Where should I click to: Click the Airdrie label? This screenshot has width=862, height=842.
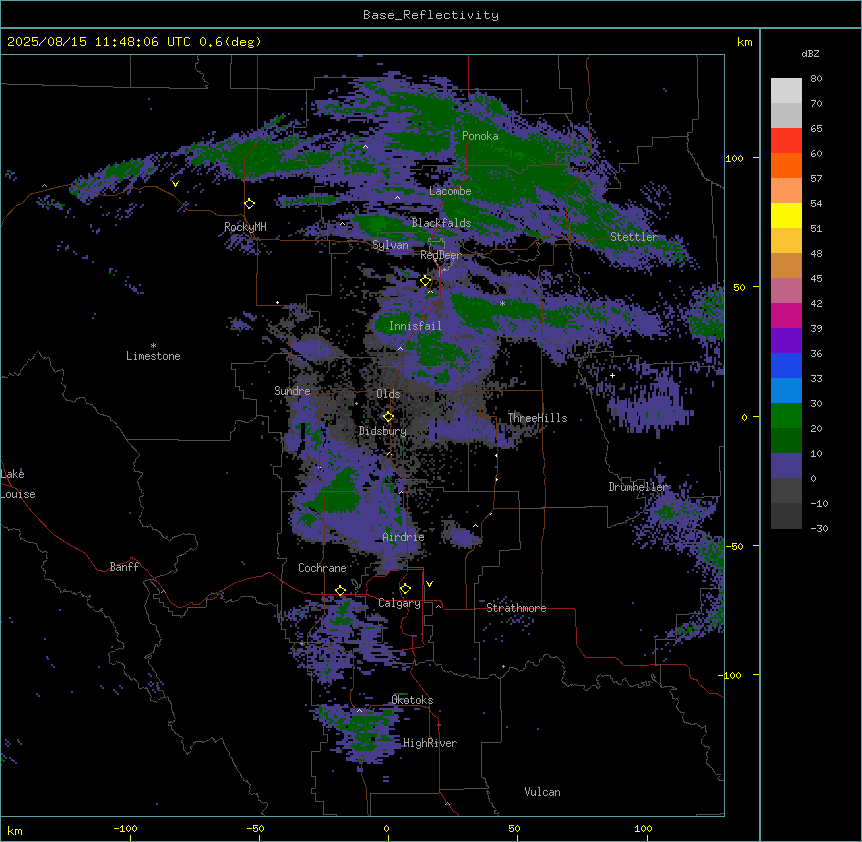click(x=403, y=537)
